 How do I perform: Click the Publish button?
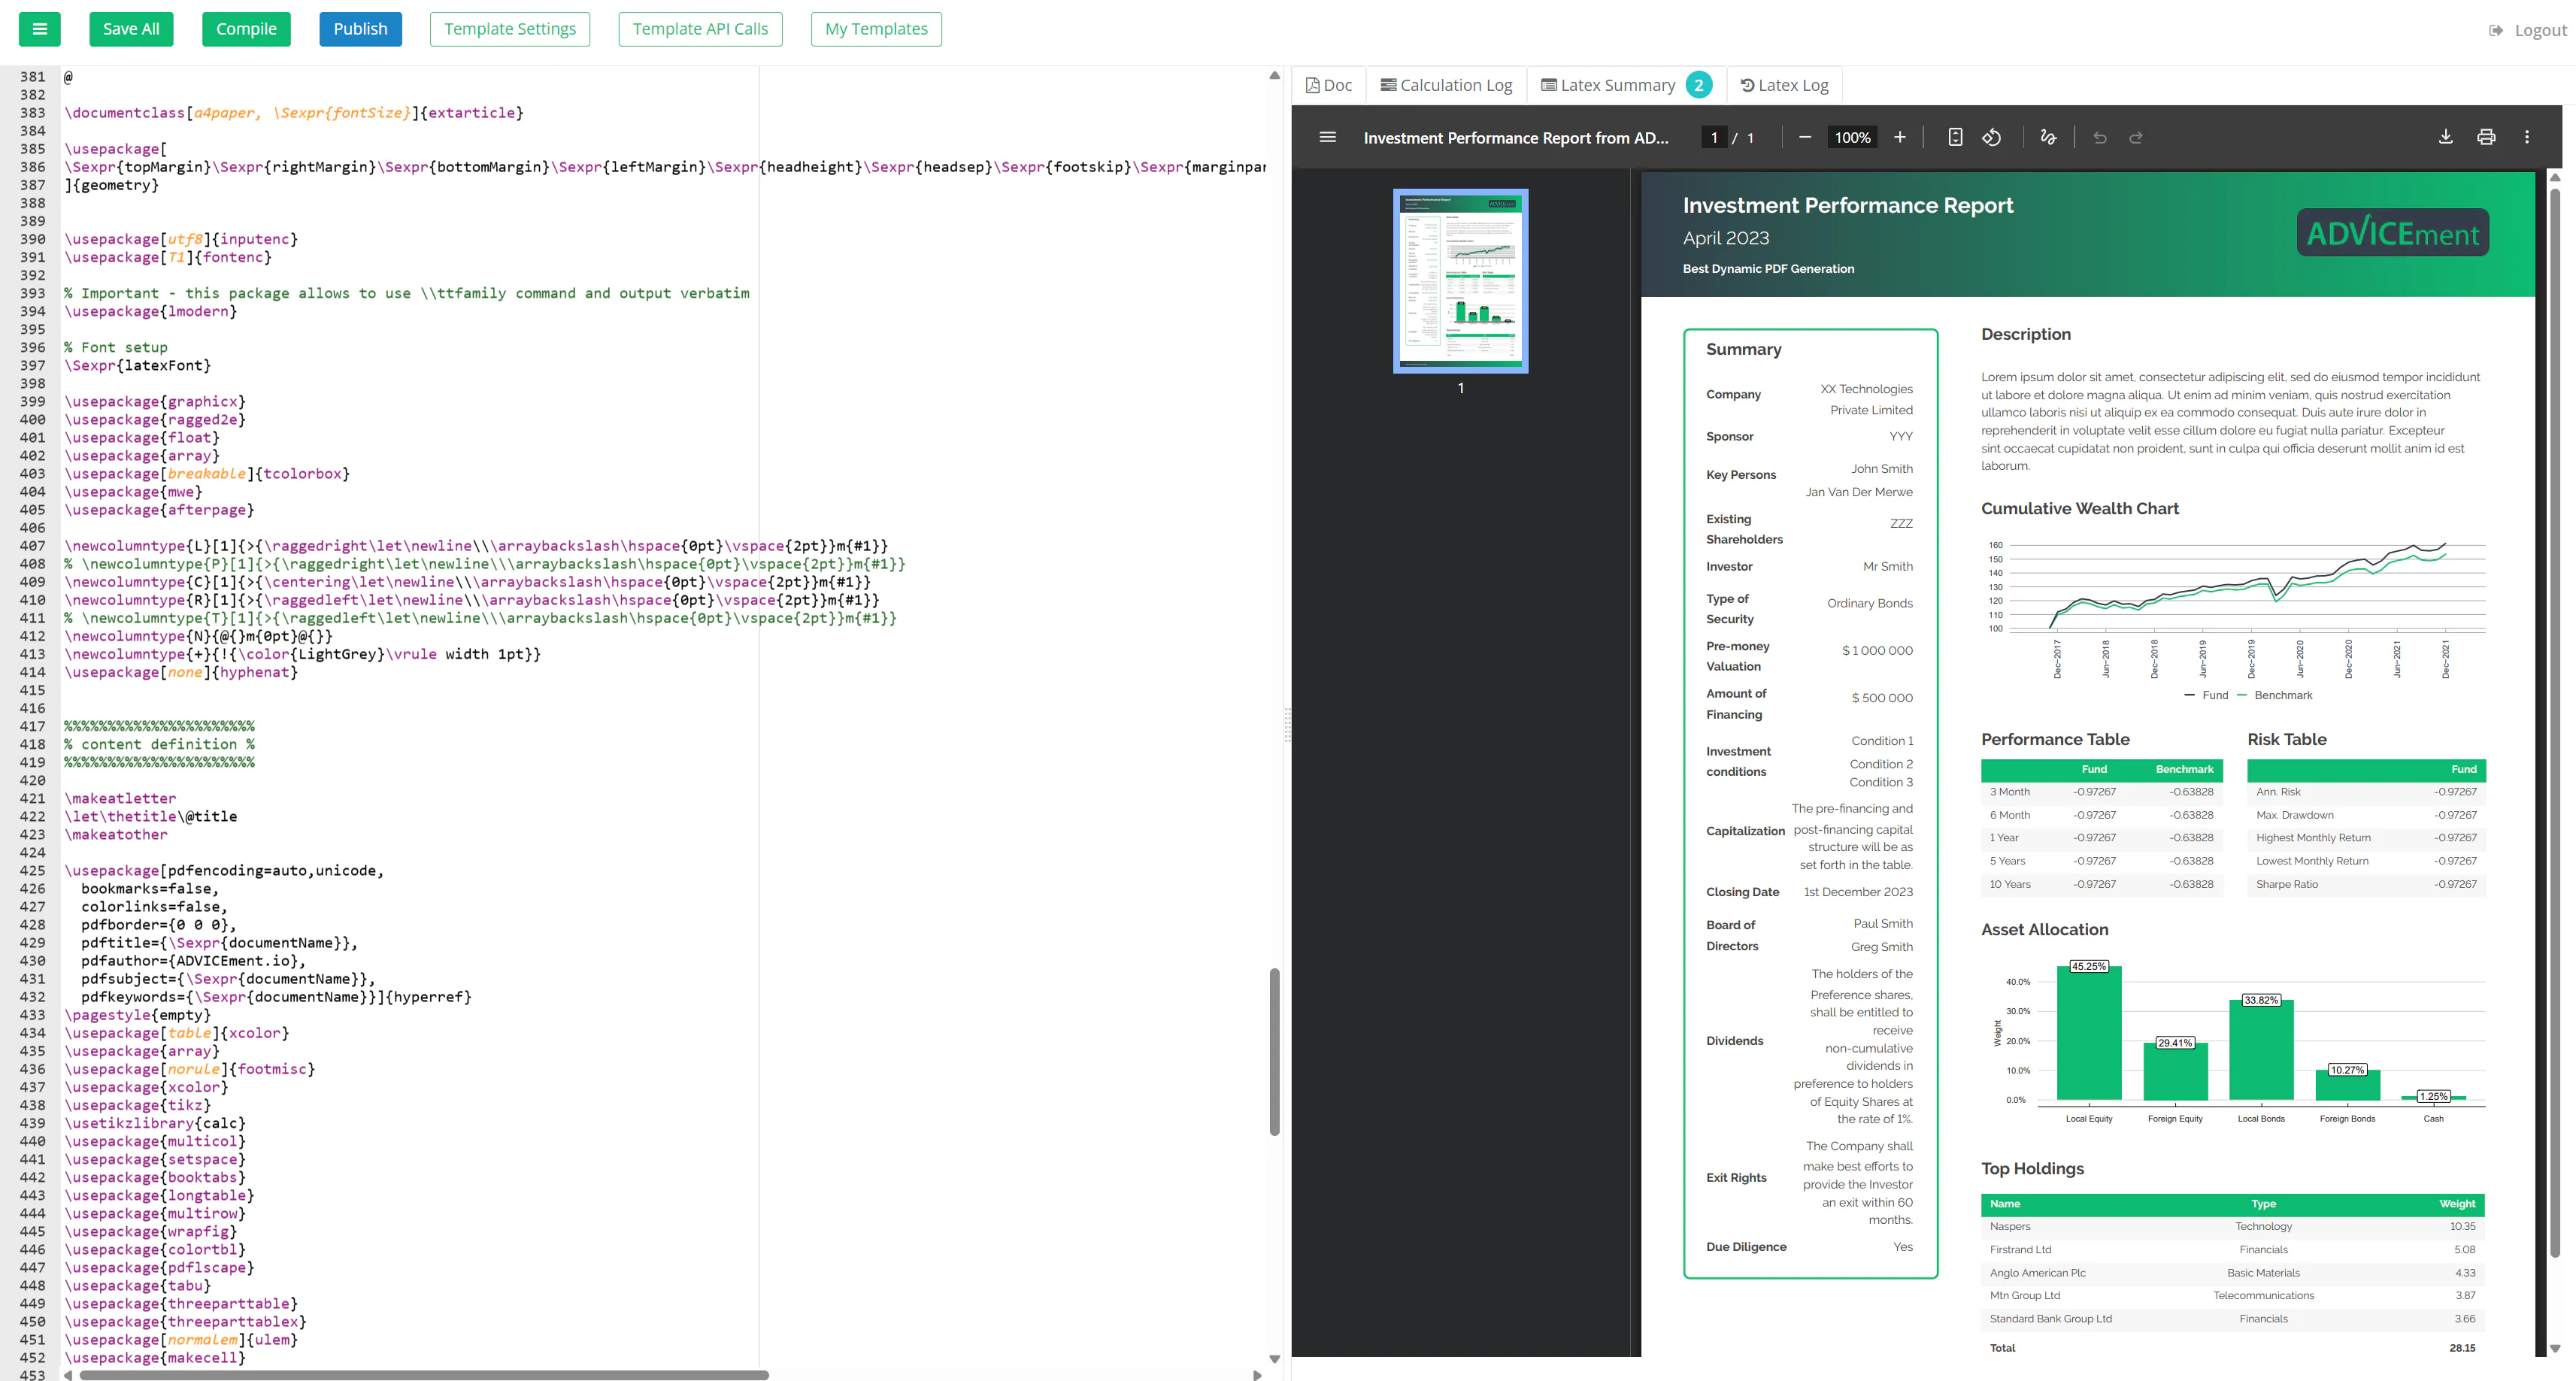[360, 29]
